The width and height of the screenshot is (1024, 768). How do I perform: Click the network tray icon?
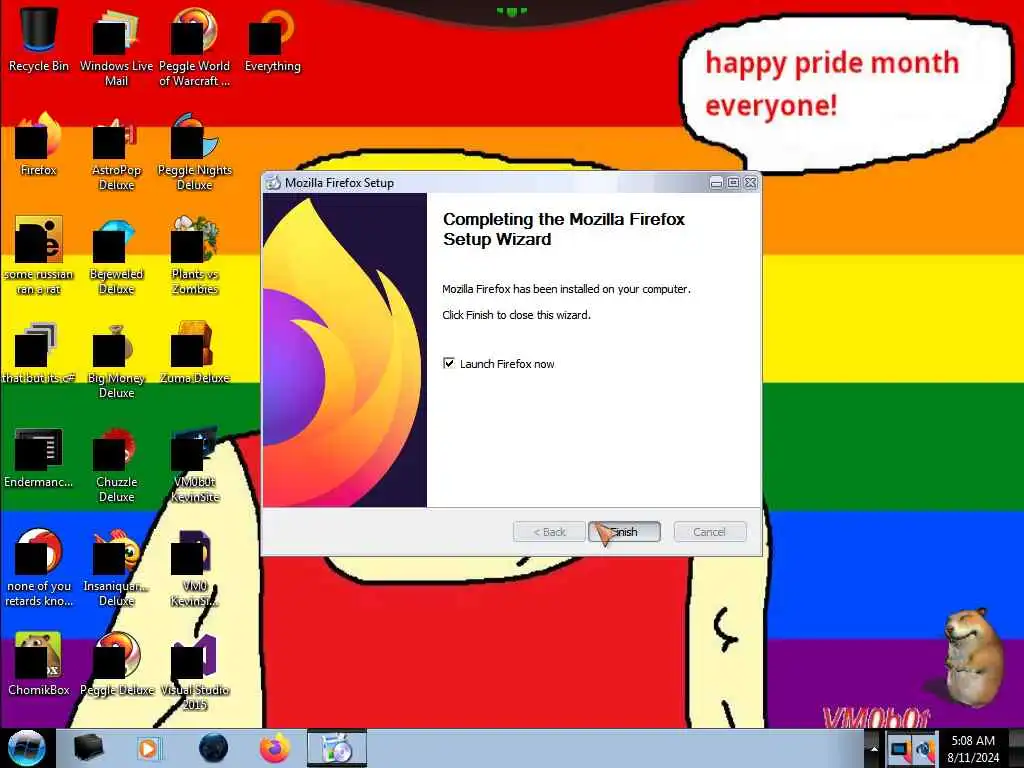tap(899, 749)
